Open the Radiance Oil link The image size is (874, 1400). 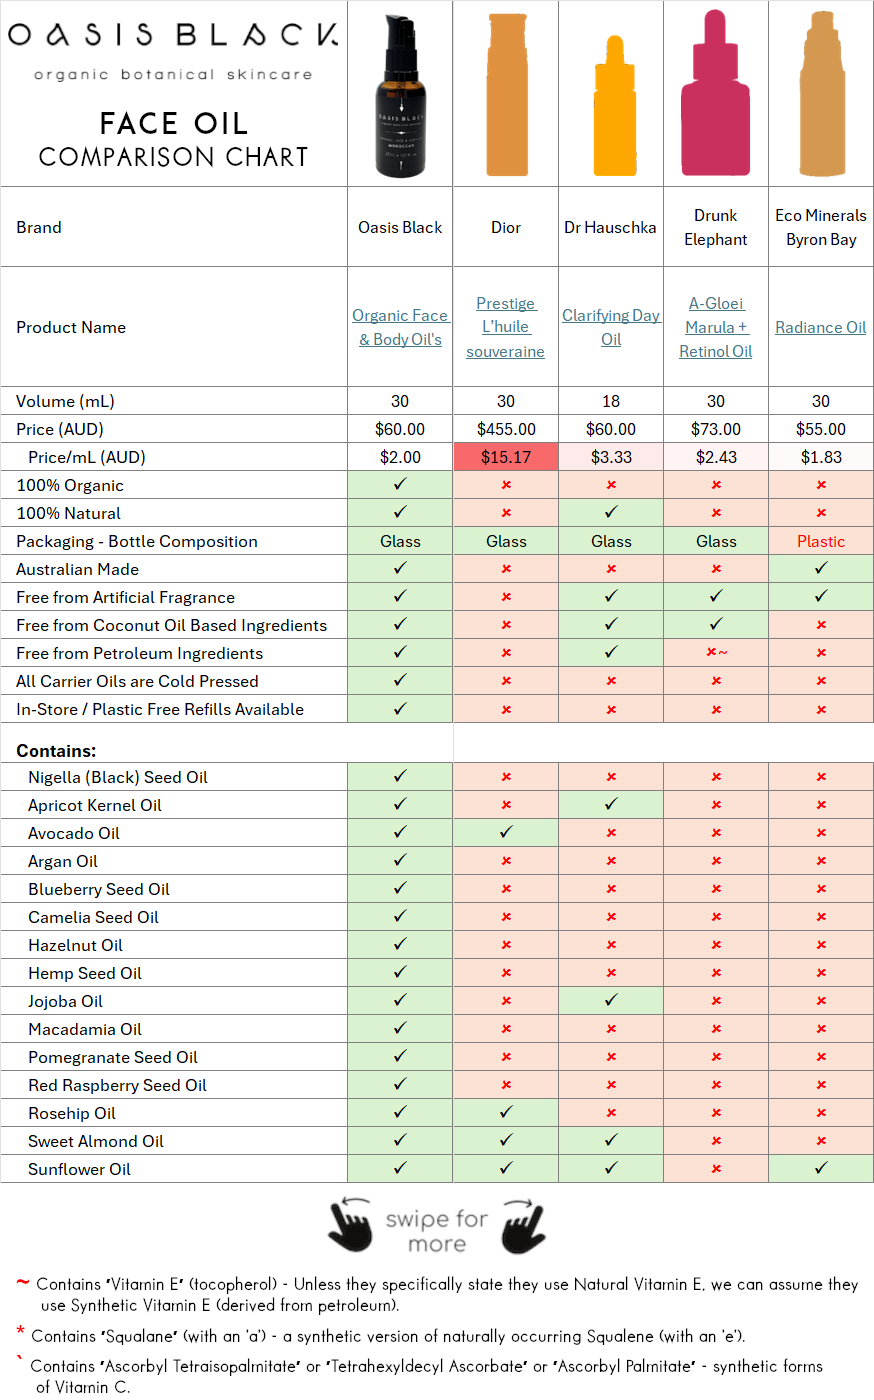pos(821,327)
